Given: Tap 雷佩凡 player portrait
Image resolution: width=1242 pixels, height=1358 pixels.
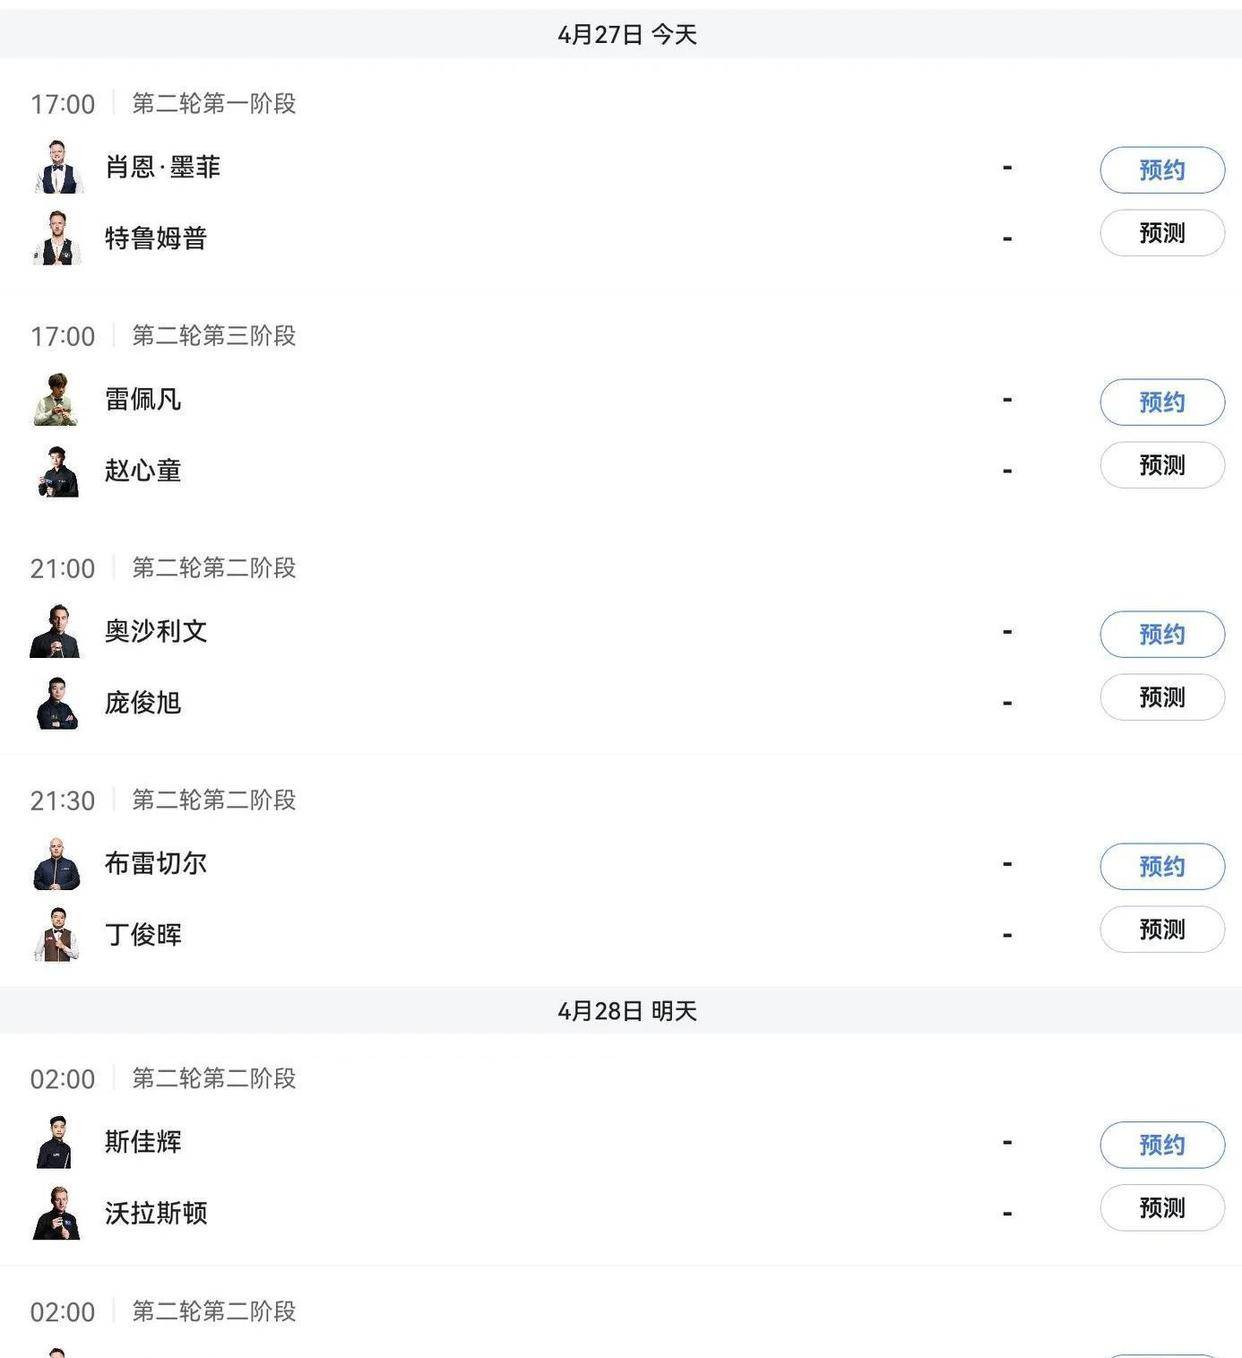Looking at the screenshot, I should [x=57, y=399].
